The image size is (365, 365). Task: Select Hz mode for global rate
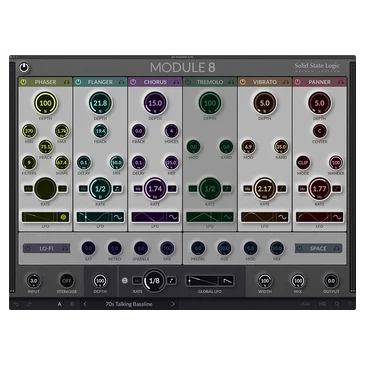click(137, 281)
